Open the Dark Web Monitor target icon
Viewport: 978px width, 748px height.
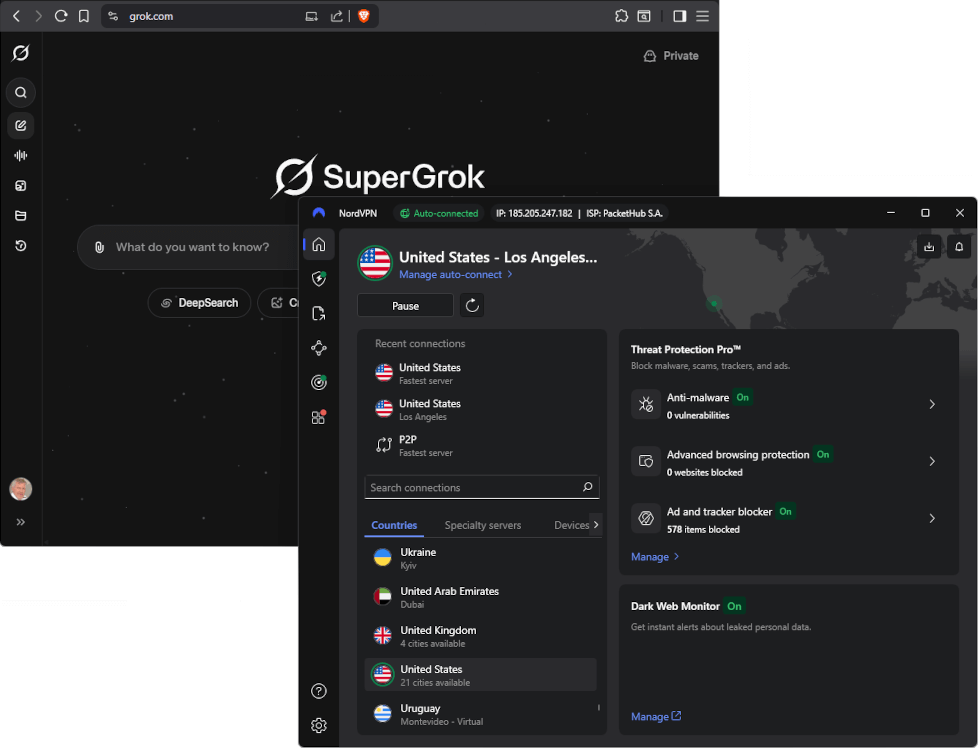[318, 382]
